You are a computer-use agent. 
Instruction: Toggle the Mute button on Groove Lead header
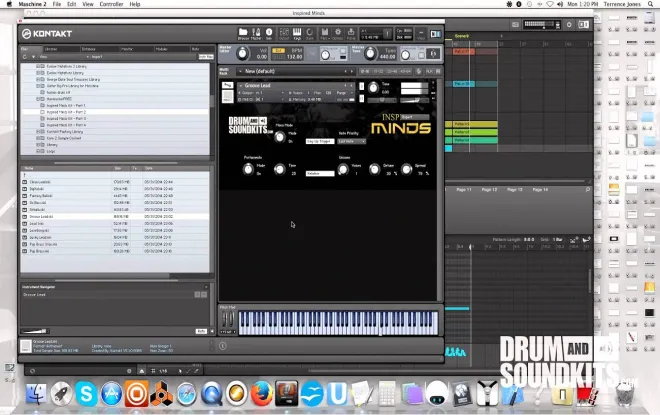[361, 98]
